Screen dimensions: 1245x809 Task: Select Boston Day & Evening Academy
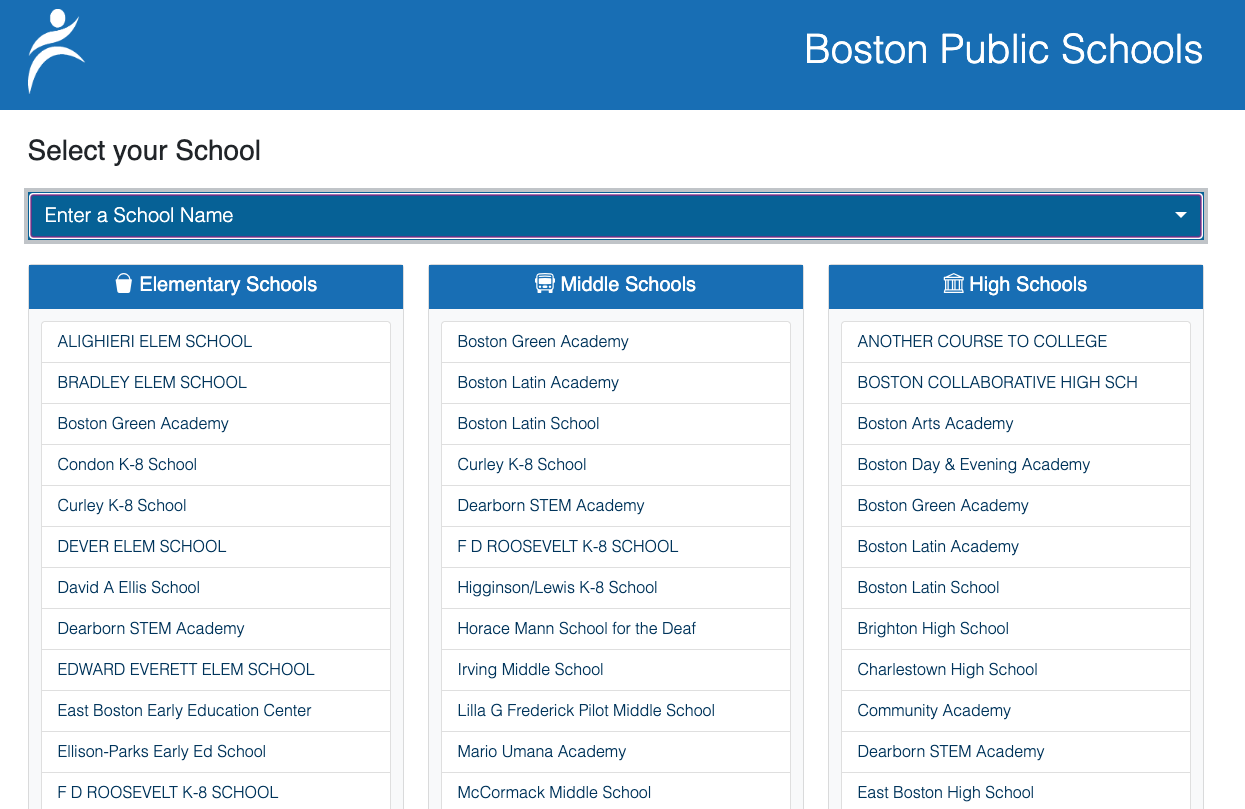tap(1016, 465)
